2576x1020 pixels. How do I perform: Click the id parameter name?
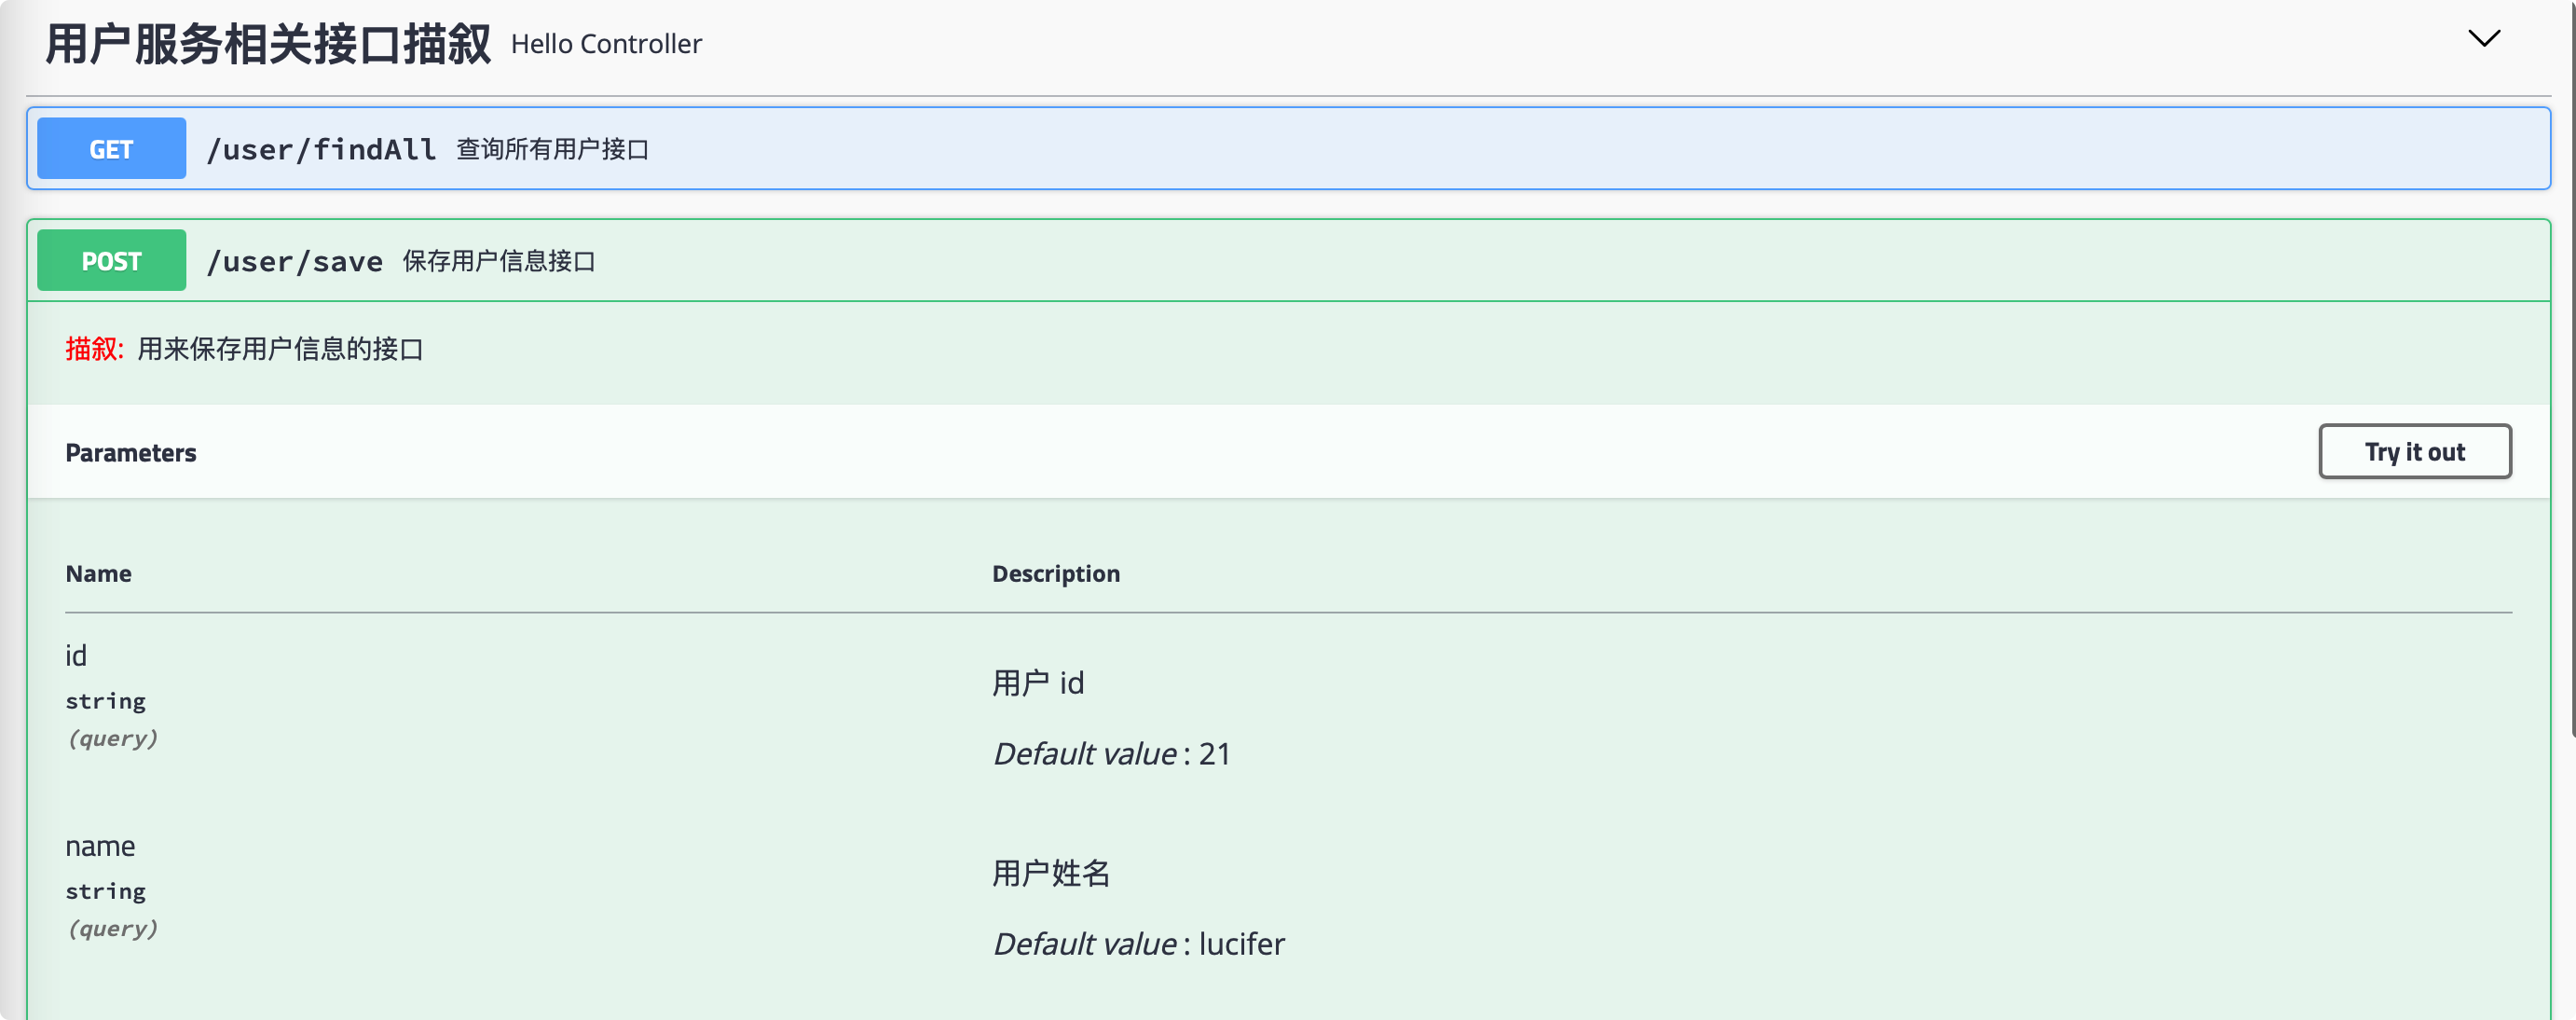click(x=76, y=656)
